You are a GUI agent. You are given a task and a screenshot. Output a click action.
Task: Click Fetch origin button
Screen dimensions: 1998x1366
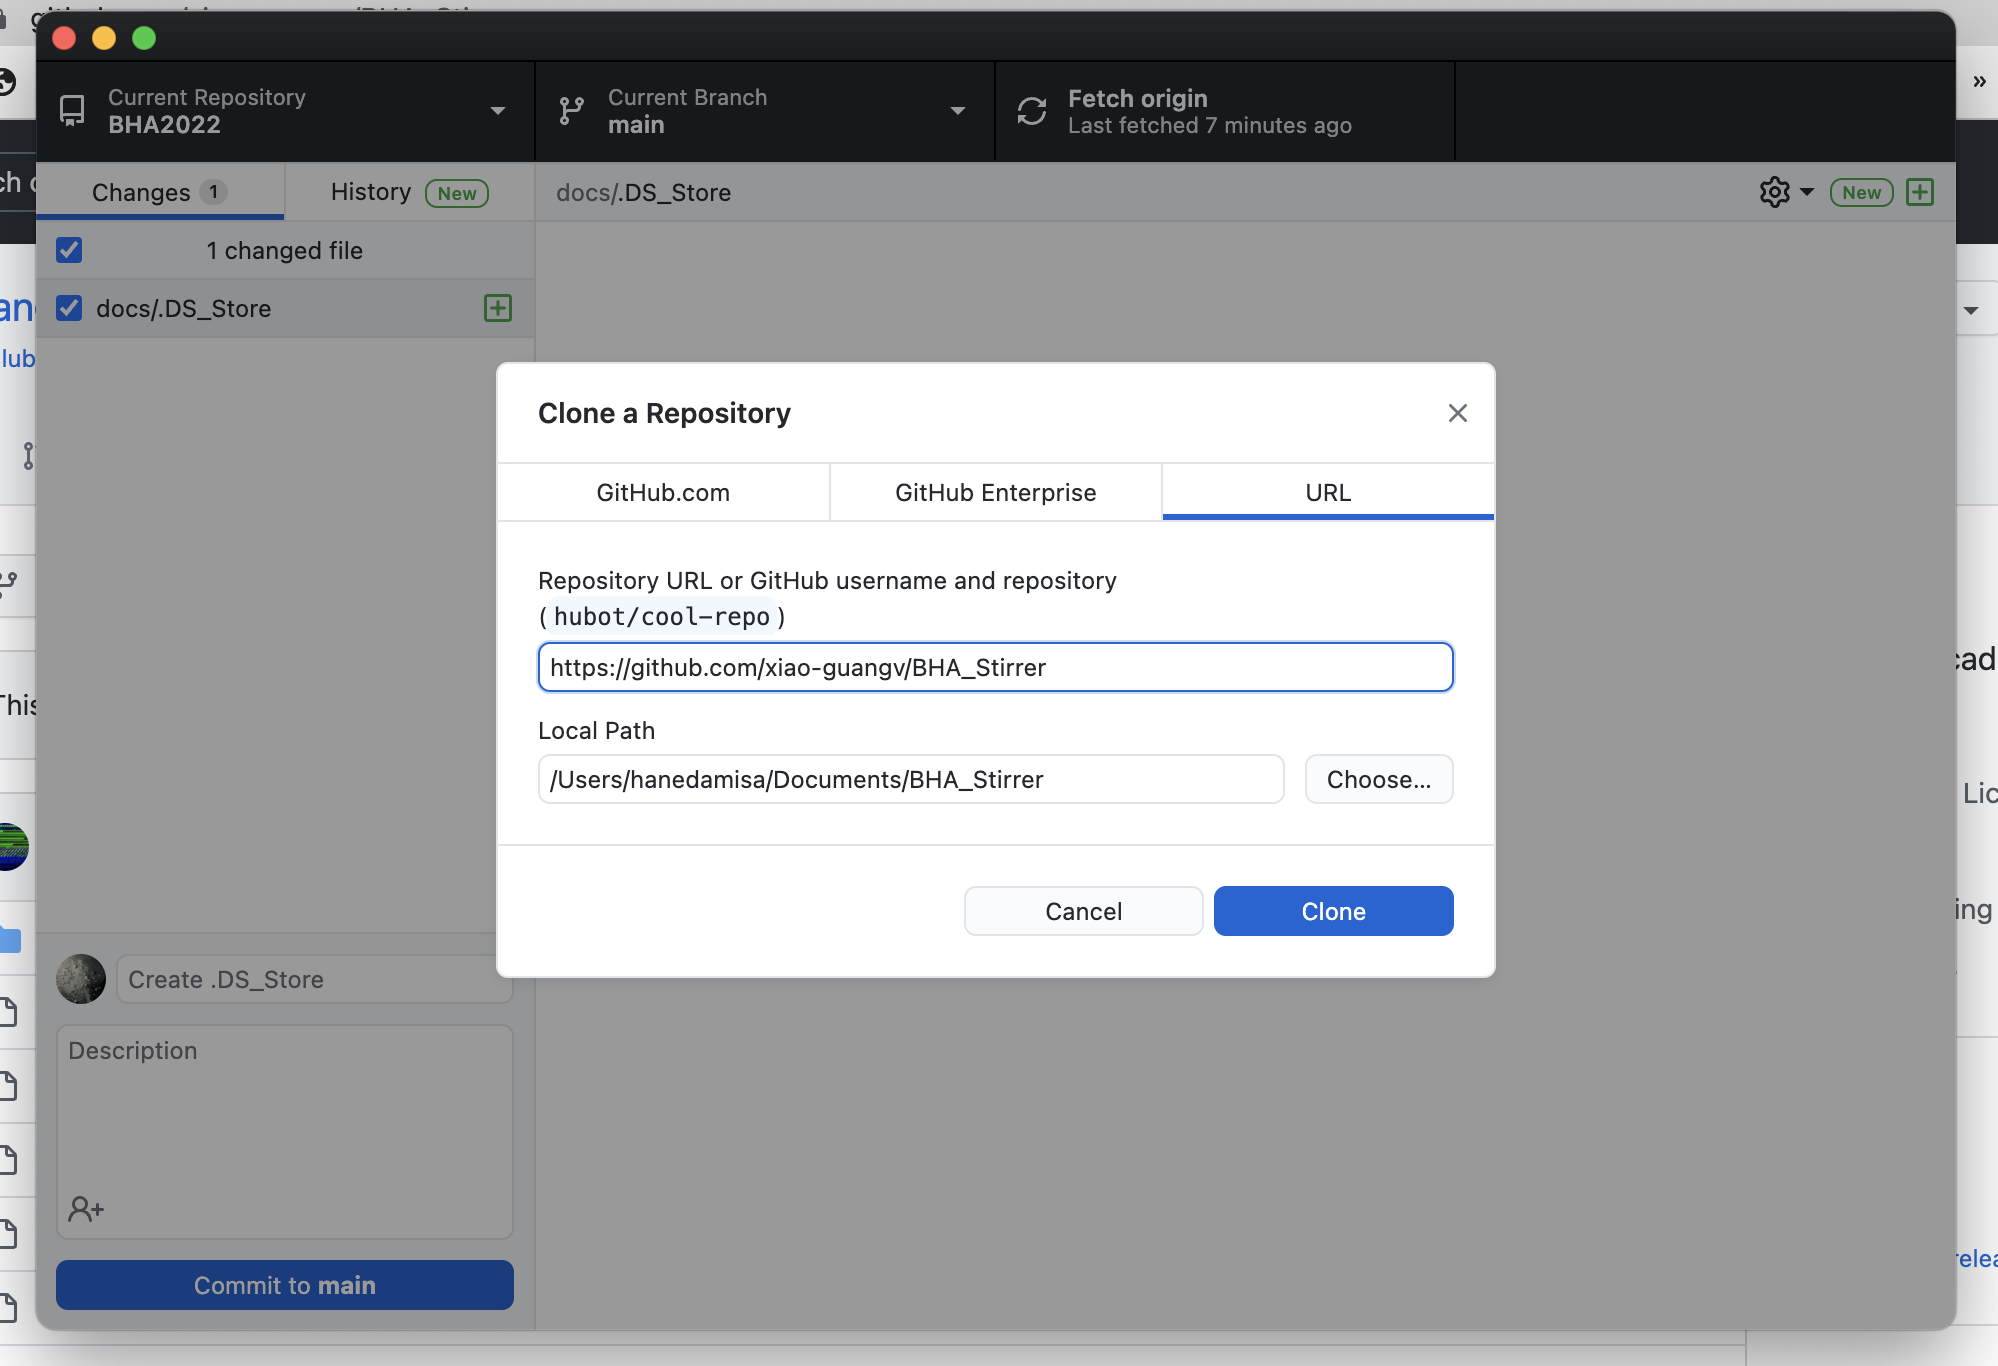point(1225,111)
